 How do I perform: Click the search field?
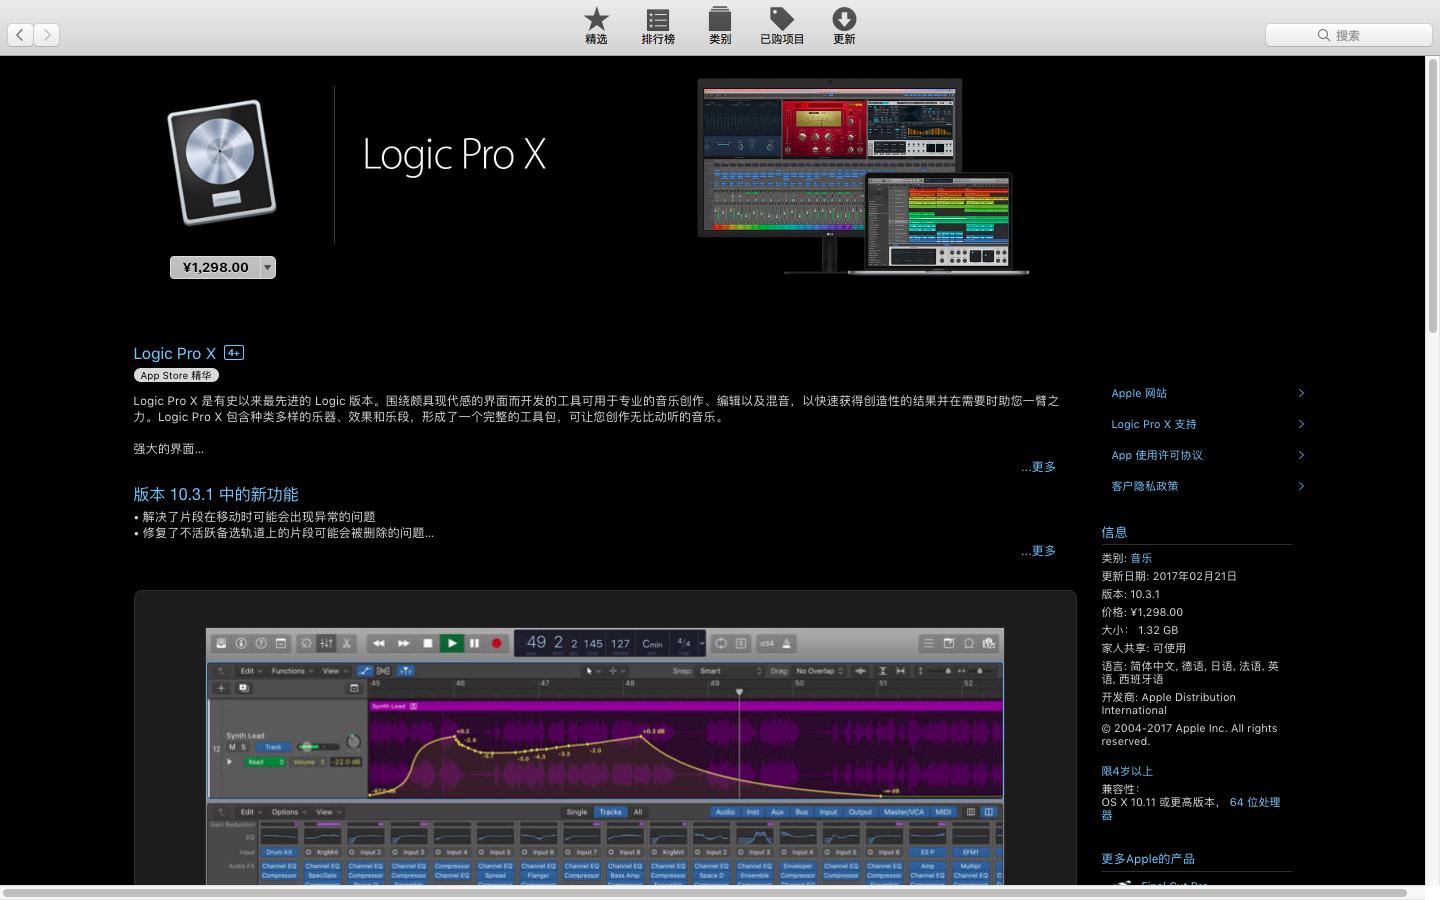[1348, 35]
